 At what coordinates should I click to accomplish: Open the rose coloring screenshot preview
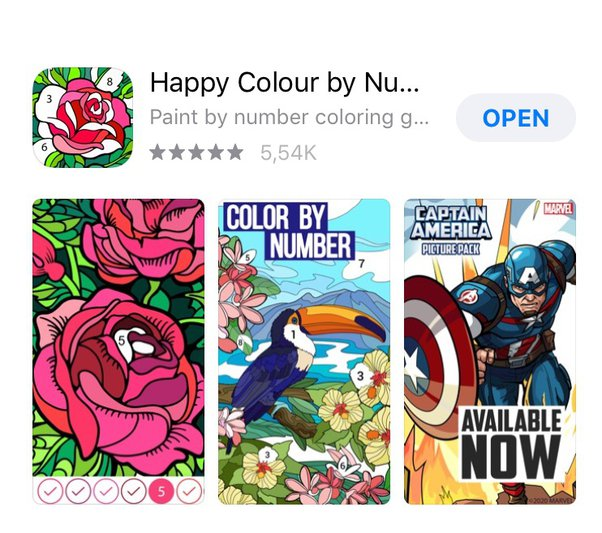pos(118,351)
